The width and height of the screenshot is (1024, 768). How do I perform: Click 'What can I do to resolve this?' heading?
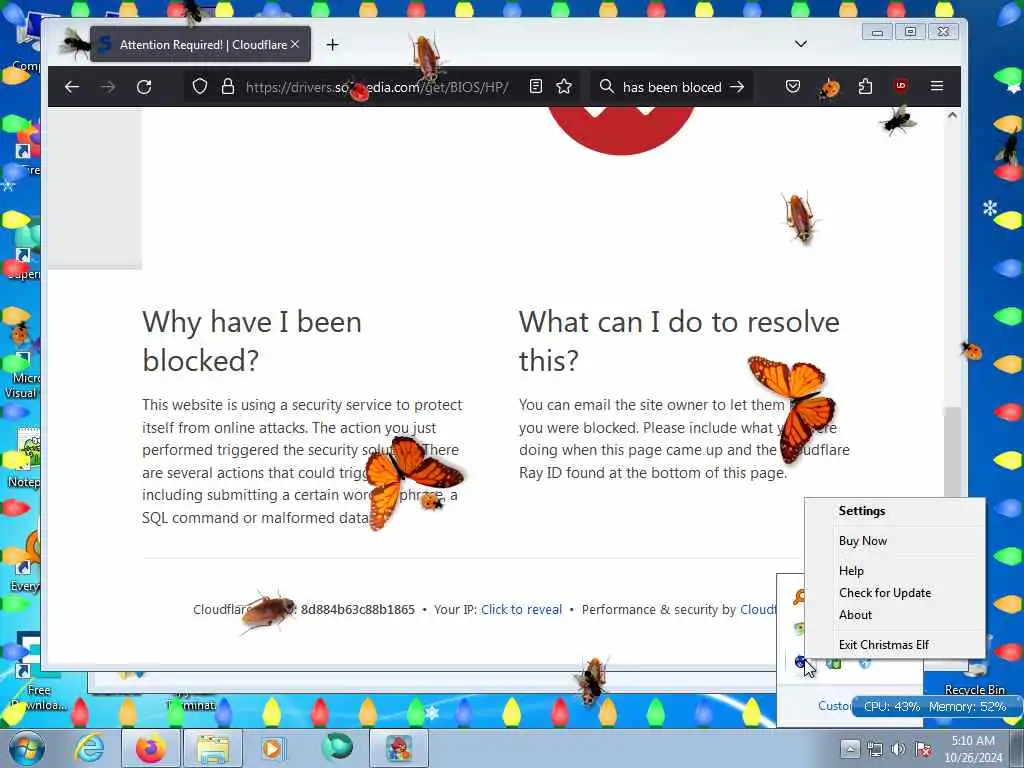(679, 341)
